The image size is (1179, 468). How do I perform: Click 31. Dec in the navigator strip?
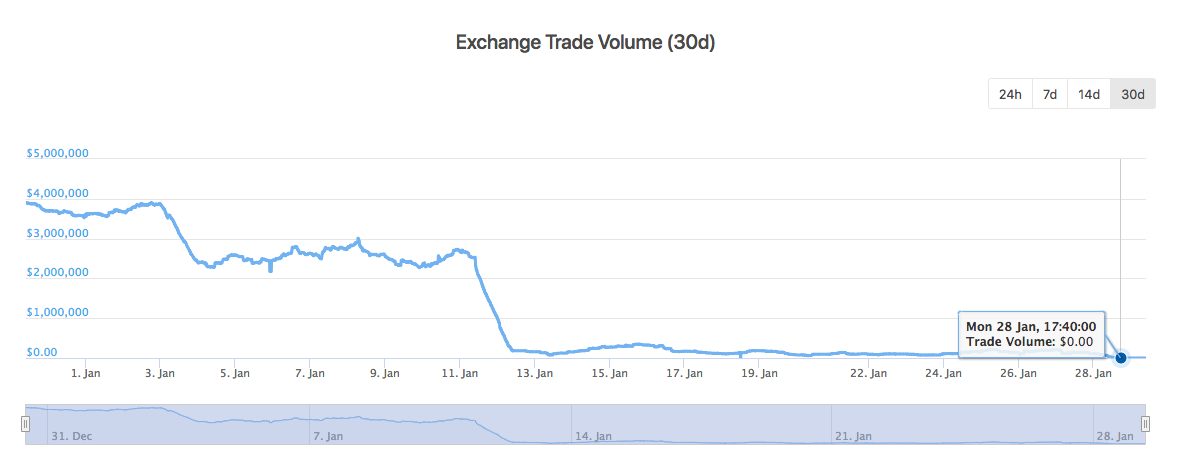[71, 436]
